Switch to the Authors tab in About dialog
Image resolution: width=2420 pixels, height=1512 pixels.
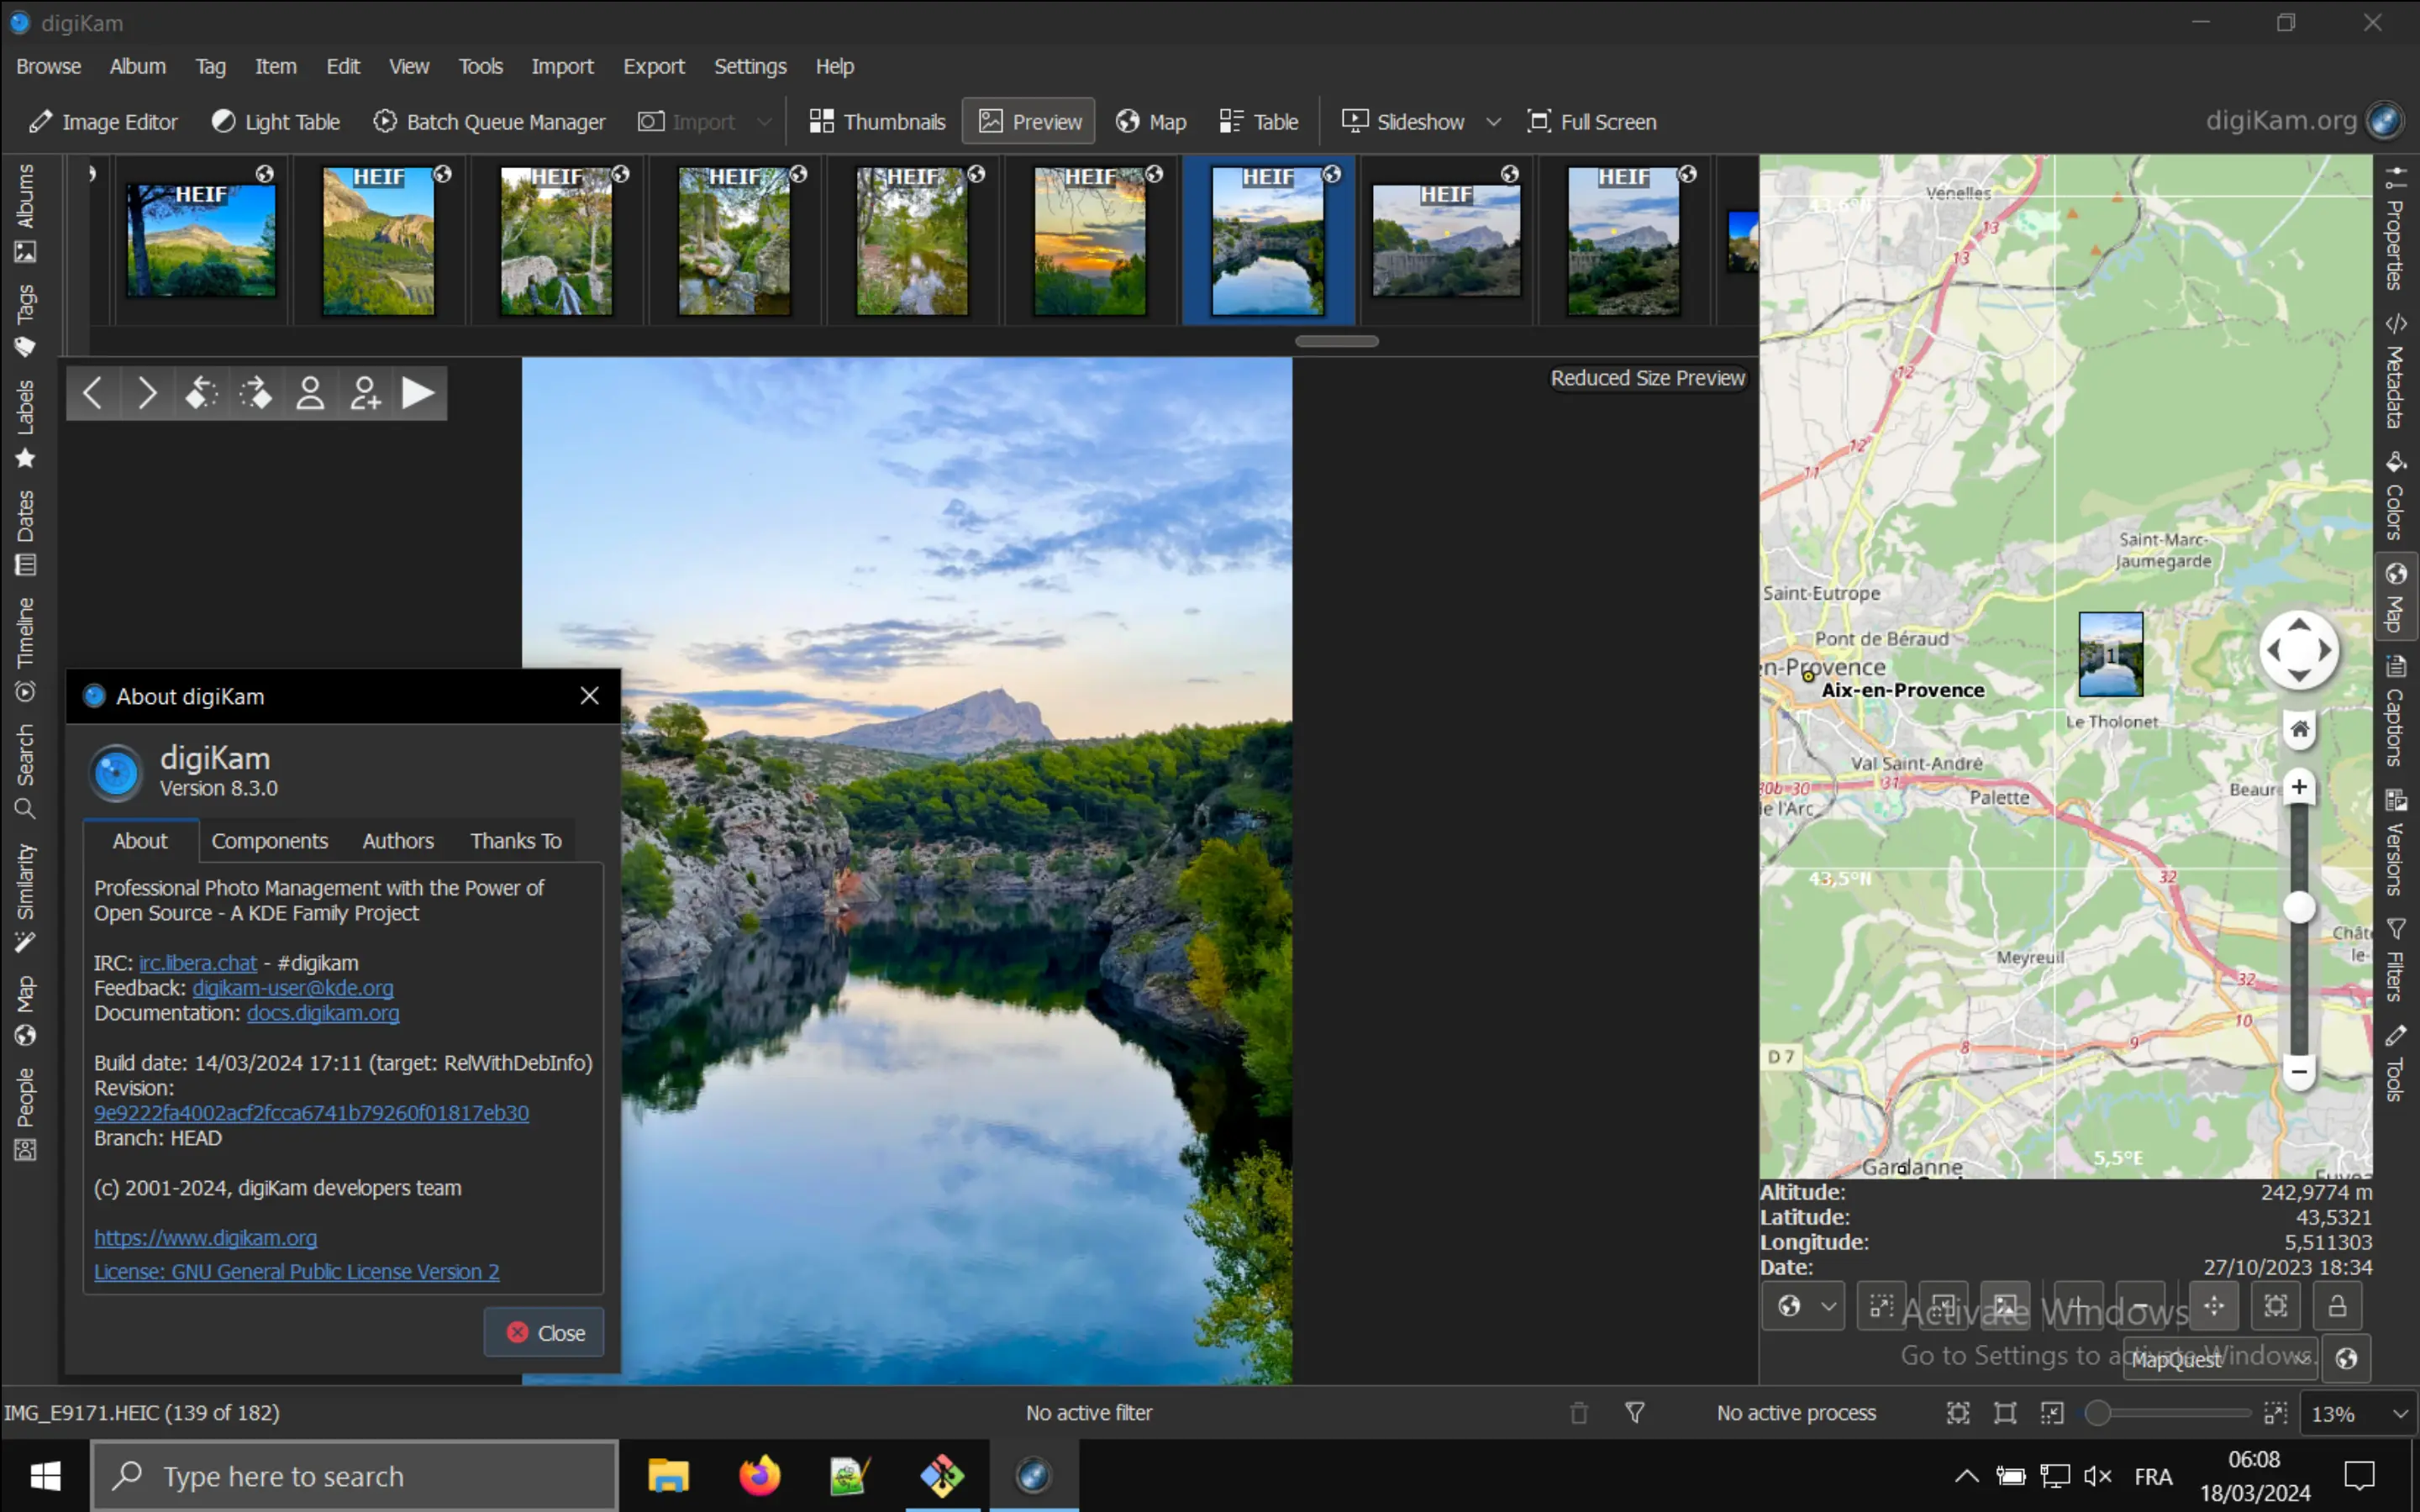tap(397, 841)
